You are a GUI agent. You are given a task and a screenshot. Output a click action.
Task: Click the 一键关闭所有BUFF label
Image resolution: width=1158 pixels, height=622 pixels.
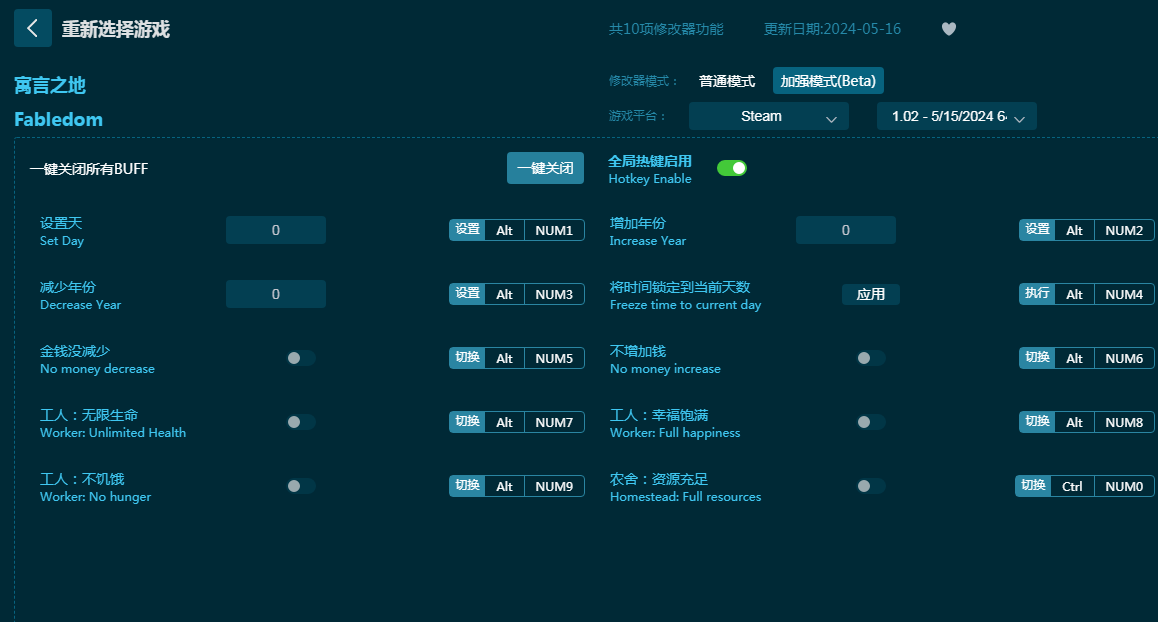[x=89, y=168]
